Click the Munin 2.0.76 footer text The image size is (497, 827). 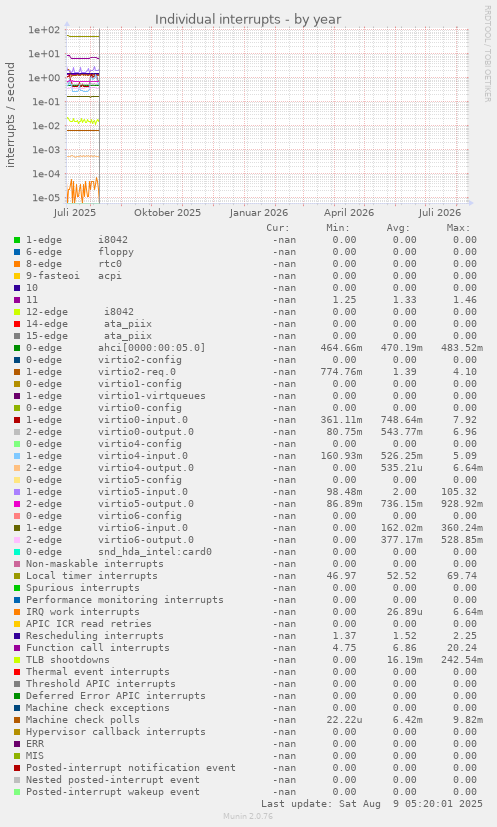point(248,816)
